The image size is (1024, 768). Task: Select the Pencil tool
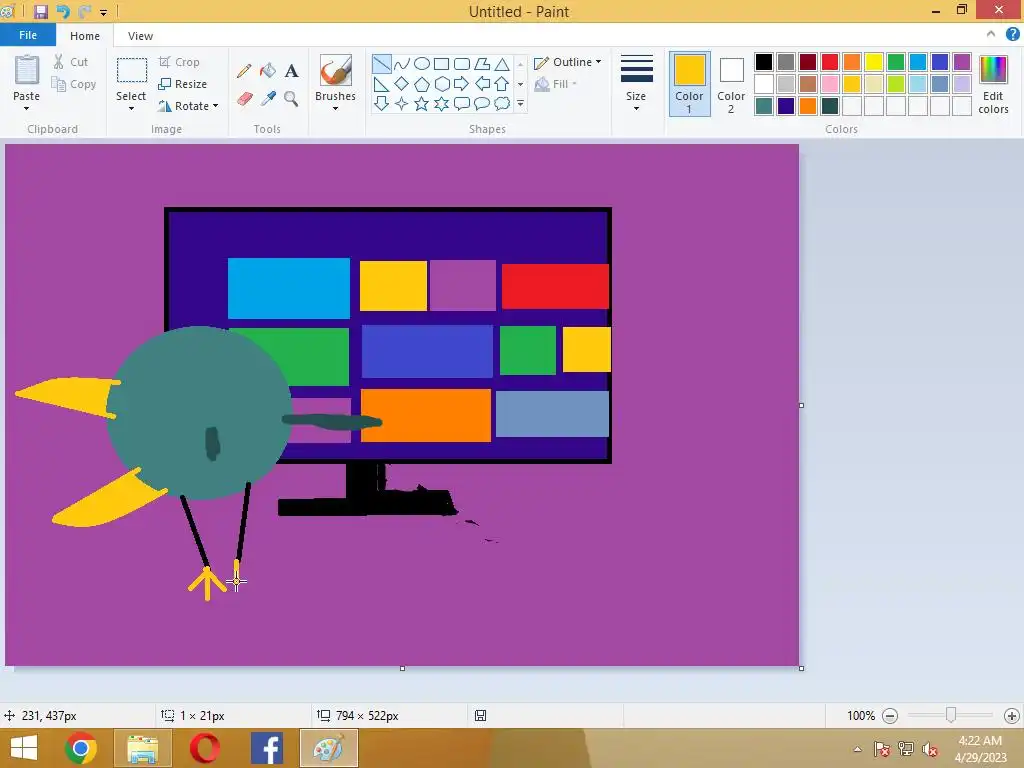[x=244, y=71]
